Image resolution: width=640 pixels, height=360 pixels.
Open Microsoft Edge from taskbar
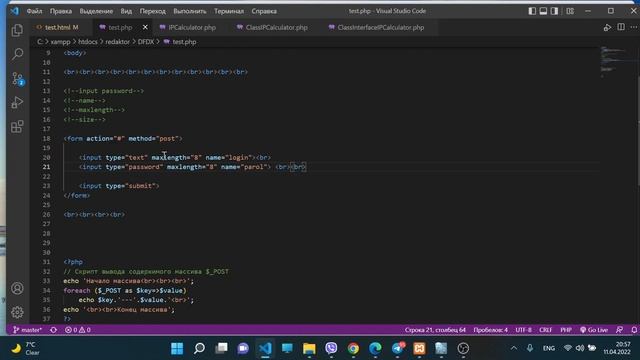click(x=375, y=349)
